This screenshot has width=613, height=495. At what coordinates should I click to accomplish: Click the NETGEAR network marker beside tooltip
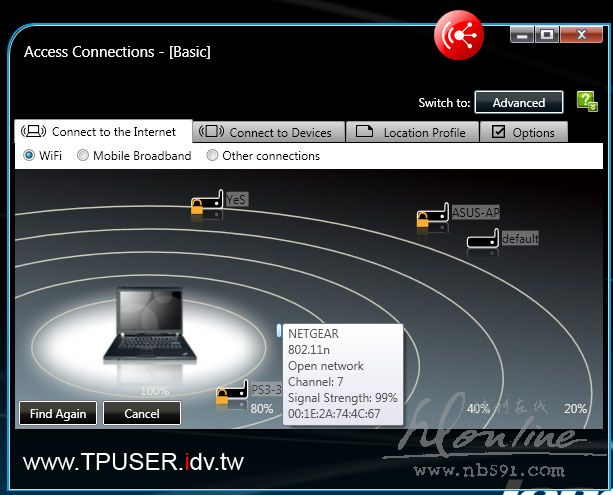click(x=279, y=330)
